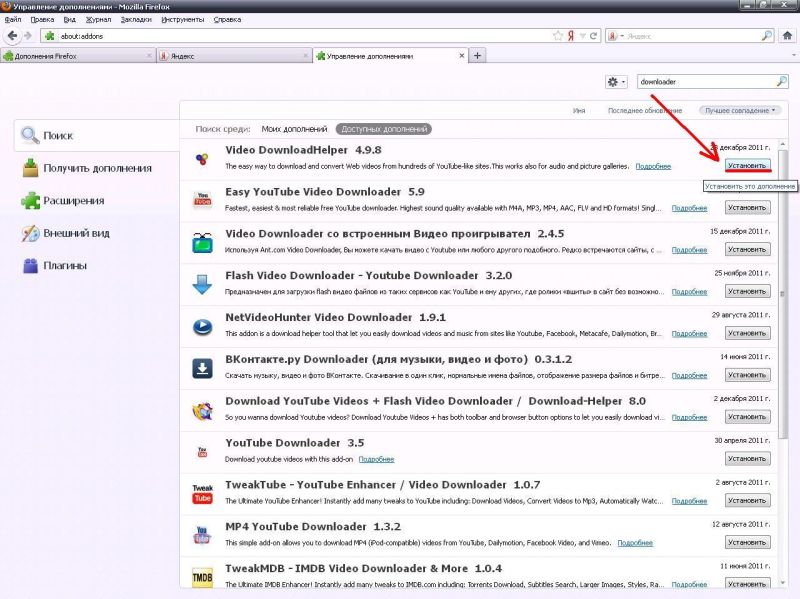The height and width of the screenshot is (599, 800).
Task: Open the address bar history dropdown arrow
Action: click(x=582, y=36)
